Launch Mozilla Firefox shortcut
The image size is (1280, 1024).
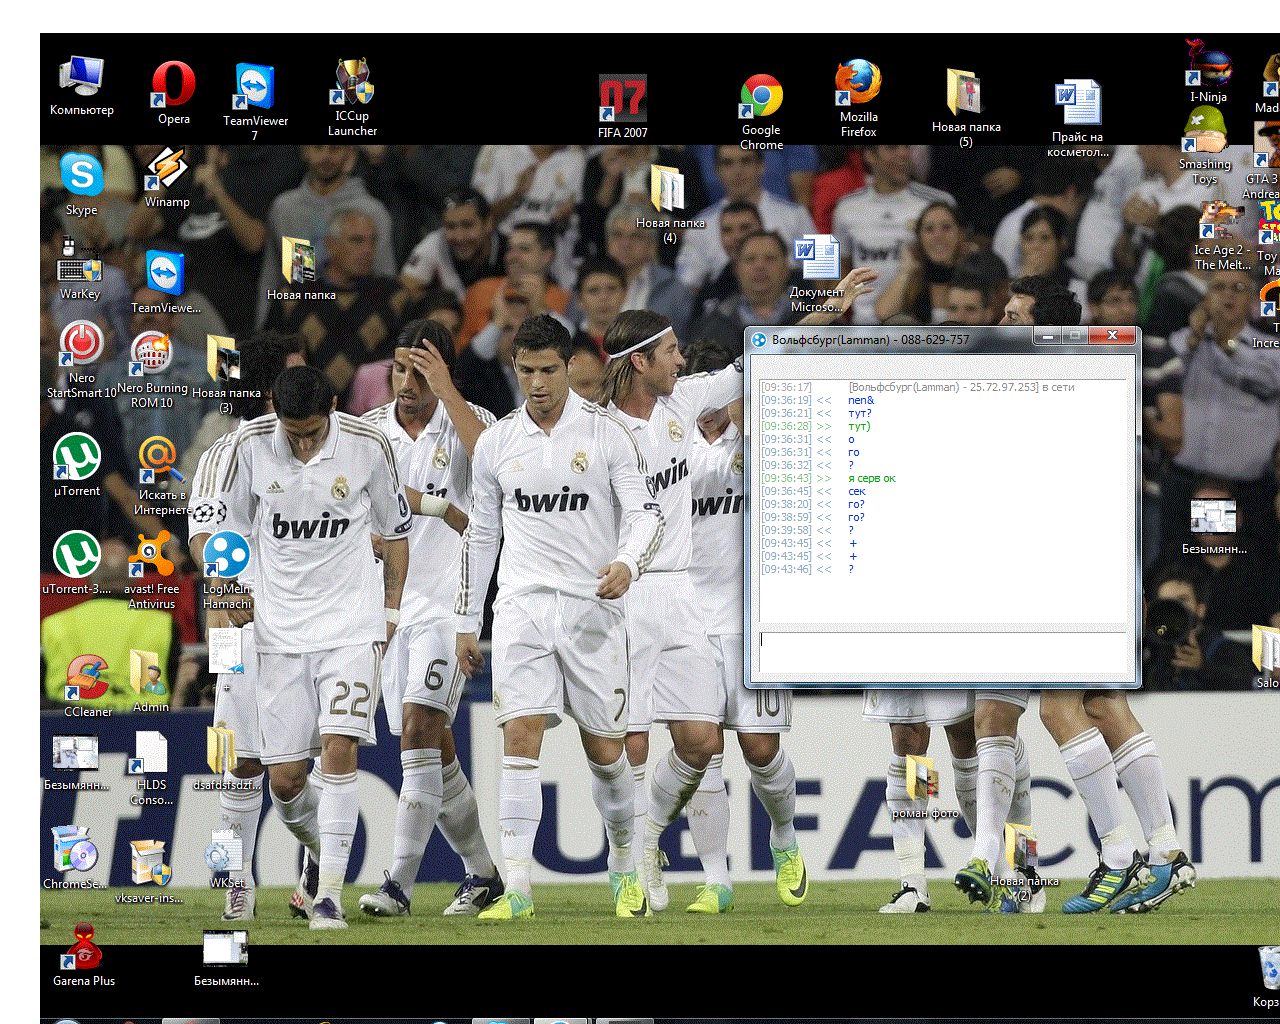pos(859,99)
